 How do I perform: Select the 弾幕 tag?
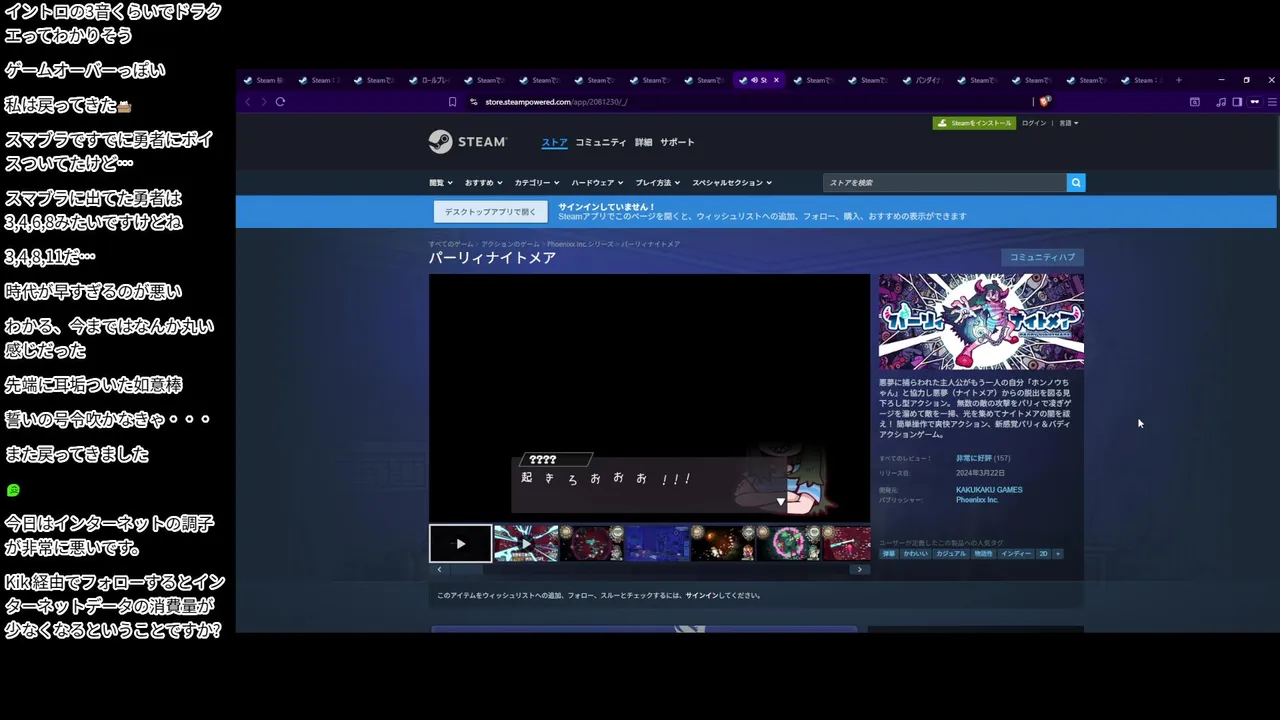[x=889, y=553]
